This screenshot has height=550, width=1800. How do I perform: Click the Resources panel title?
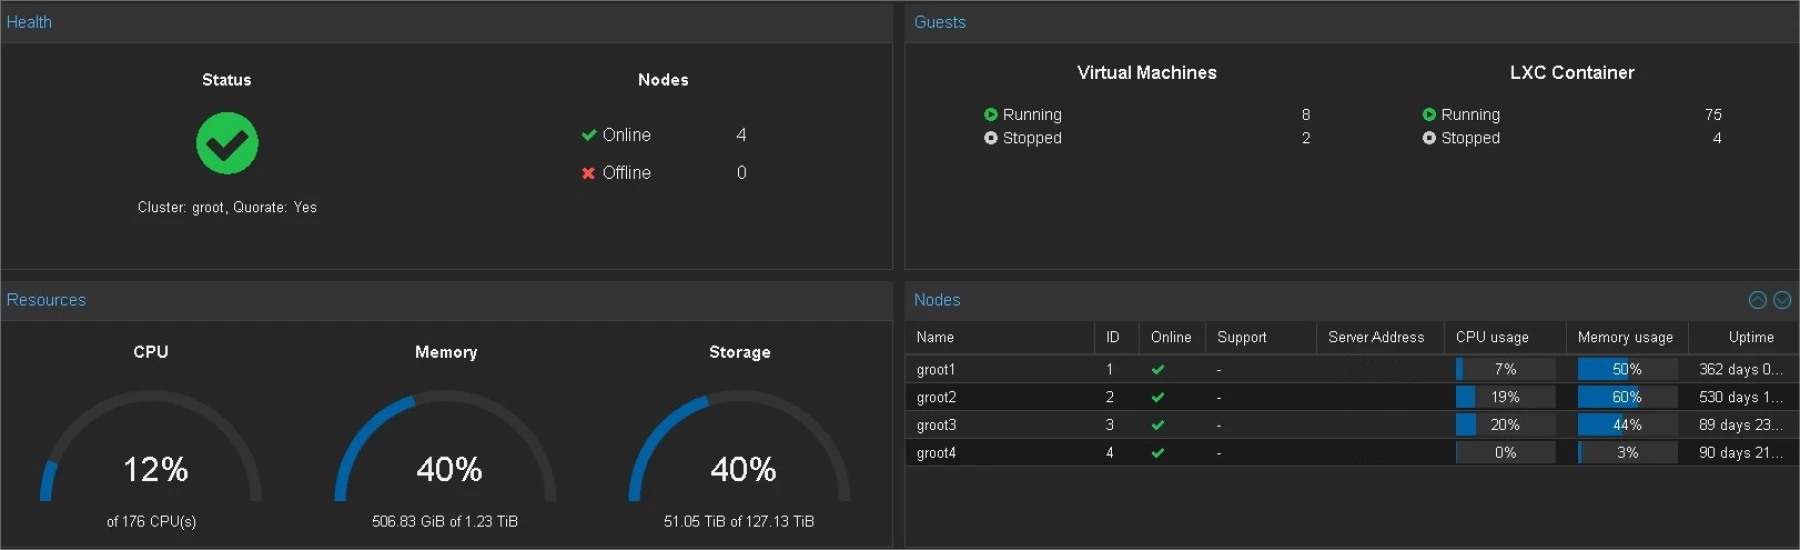[46, 300]
